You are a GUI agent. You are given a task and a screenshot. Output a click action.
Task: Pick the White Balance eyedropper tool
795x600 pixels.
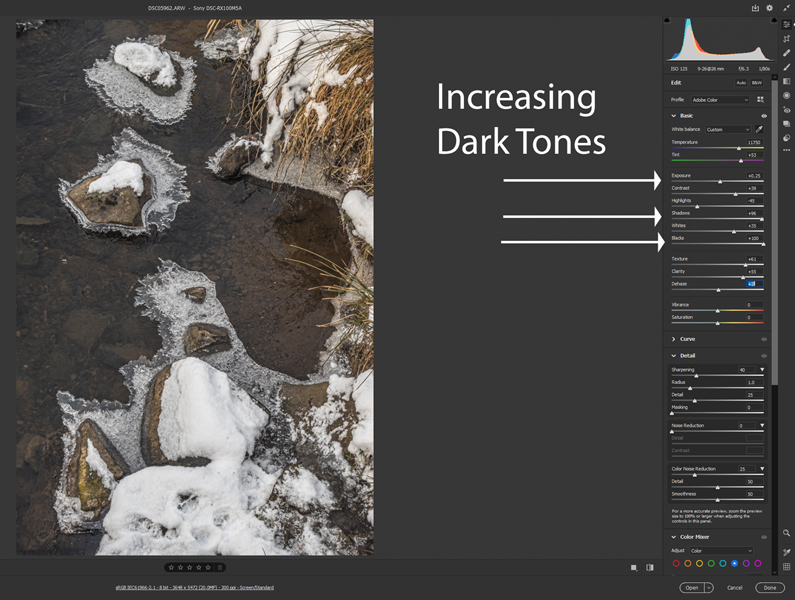point(761,129)
